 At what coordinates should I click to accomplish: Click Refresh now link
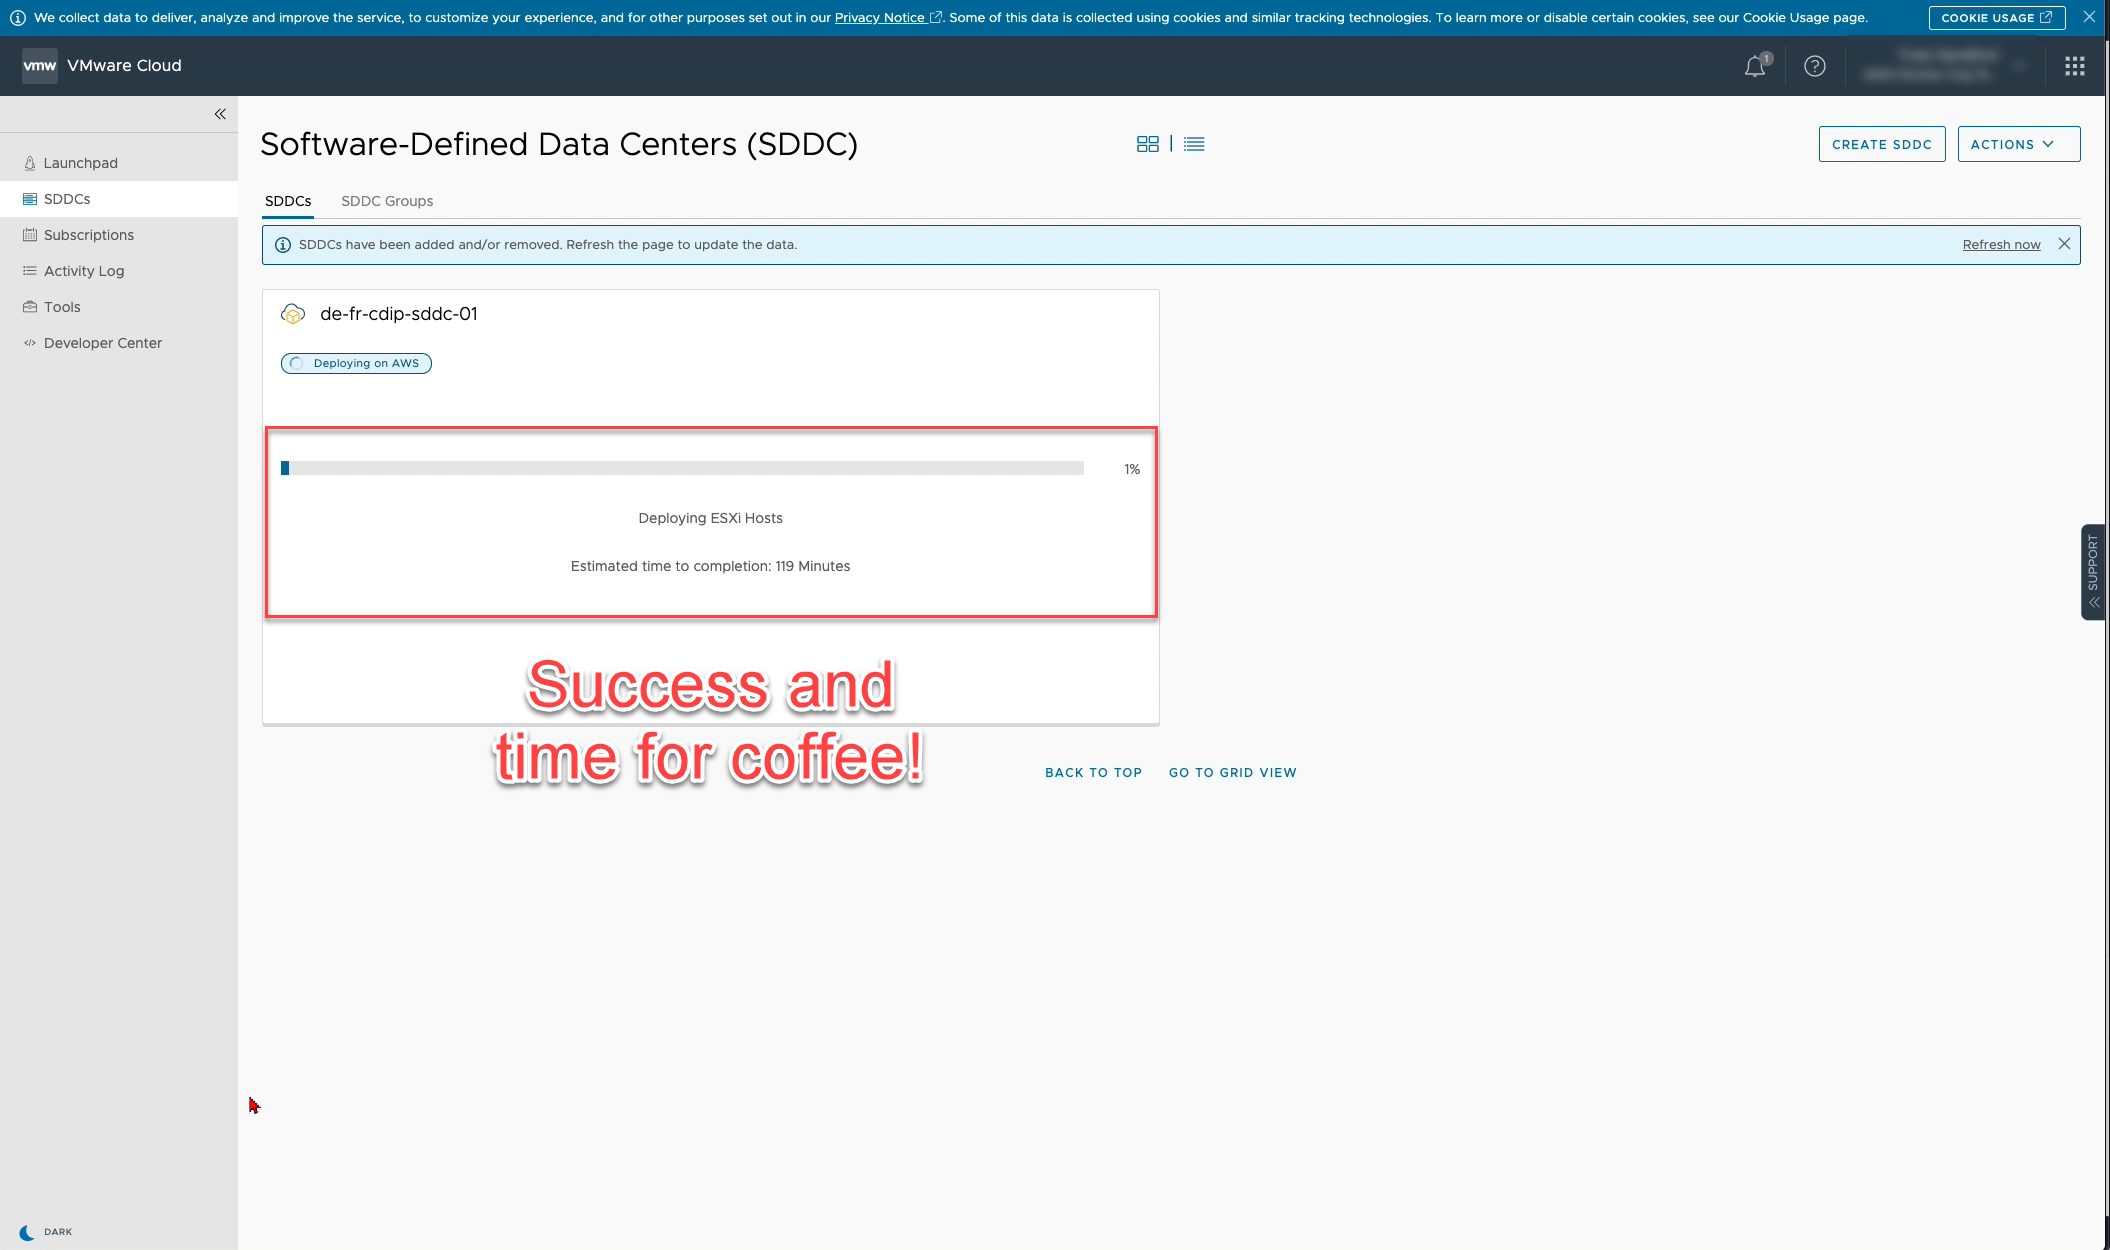click(x=2001, y=245)
